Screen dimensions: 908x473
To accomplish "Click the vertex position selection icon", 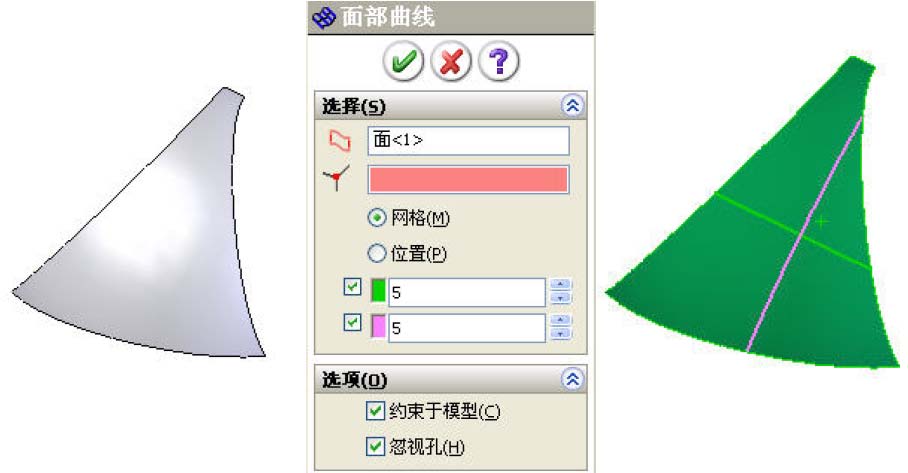I will [x=336, y=178].
